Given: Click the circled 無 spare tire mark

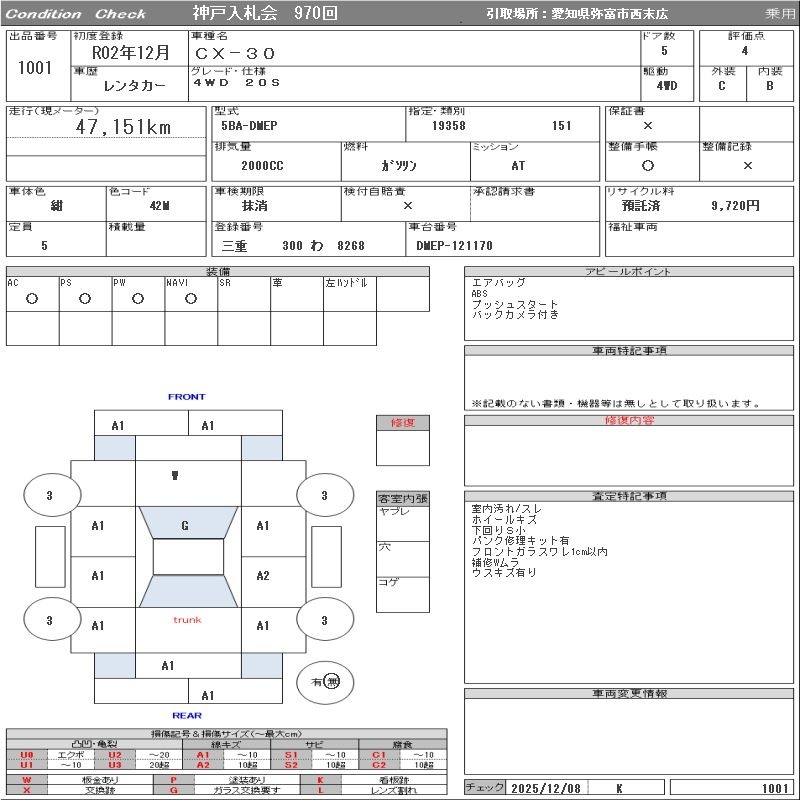Looking at the screenshot, I should click(331, 681).
